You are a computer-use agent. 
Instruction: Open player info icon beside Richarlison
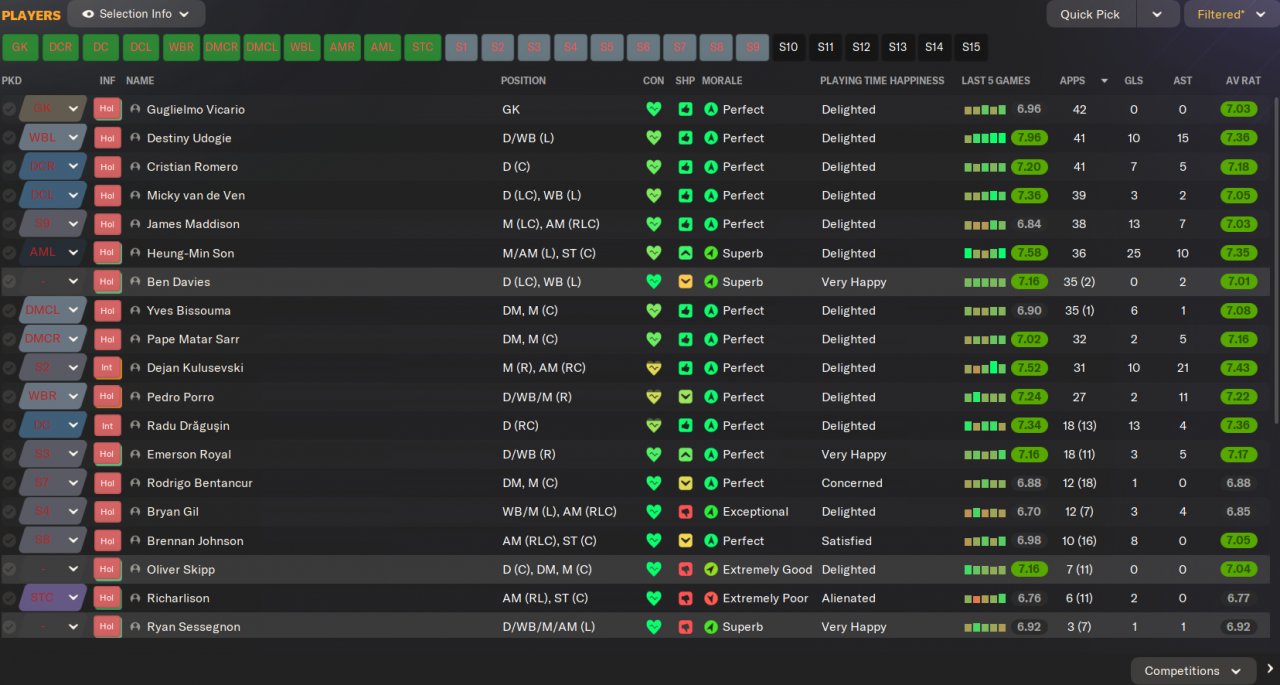click(135, 598)
